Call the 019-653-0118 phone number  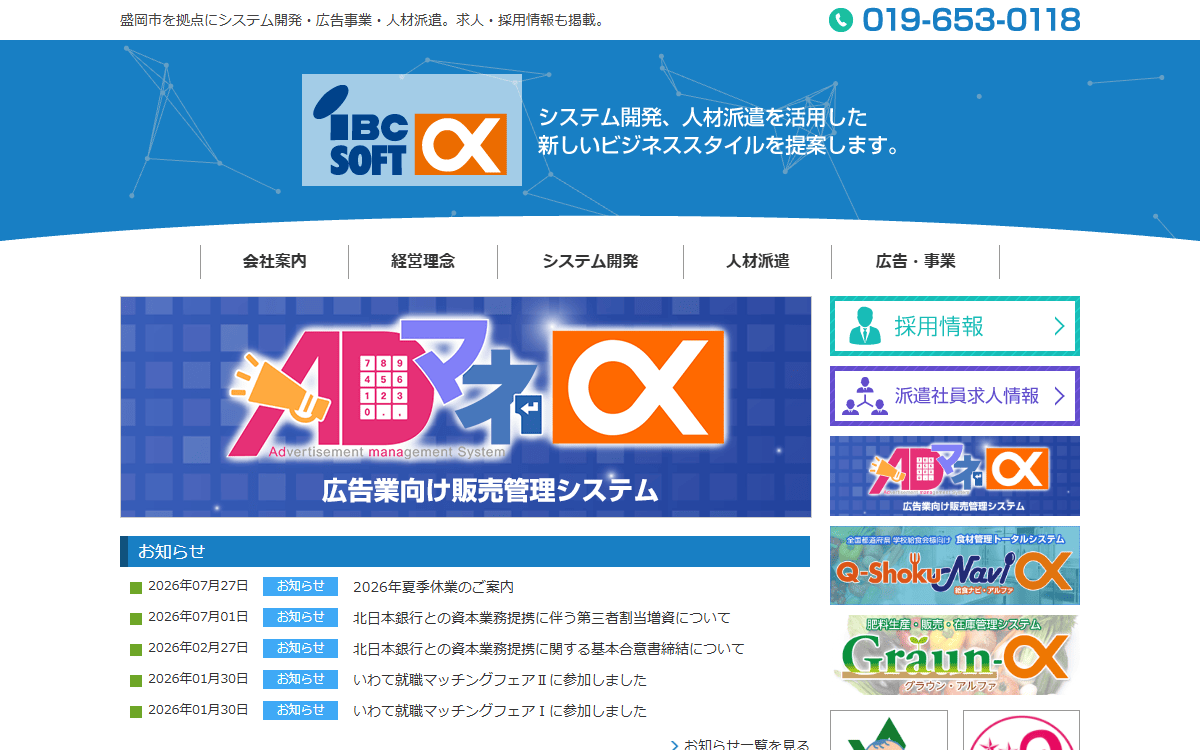coord(971,20)
